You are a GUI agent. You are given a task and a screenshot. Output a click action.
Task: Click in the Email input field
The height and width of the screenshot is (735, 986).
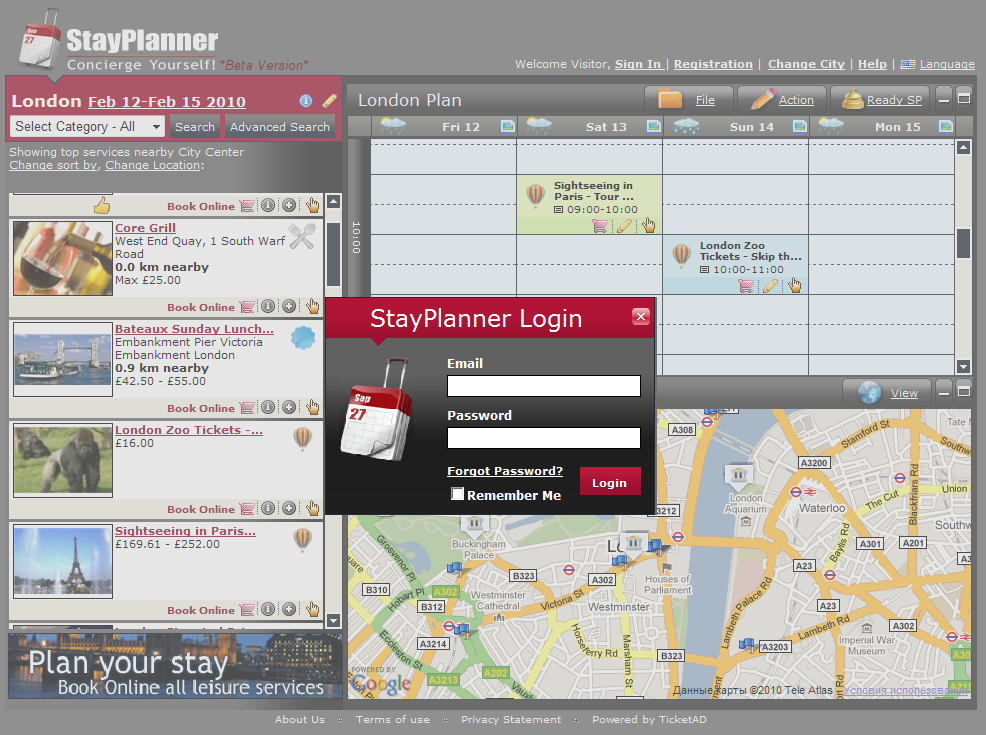click(x=544, y=386)
